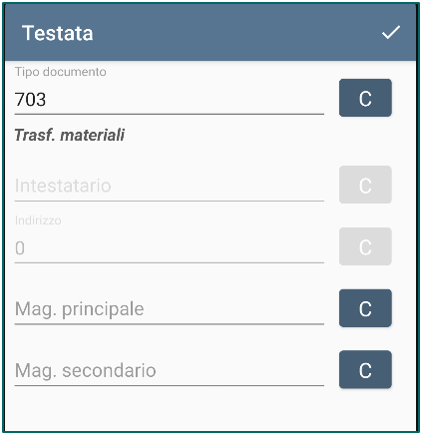421x438 pixels.
Task: Click the Testata title in the header
Action: tap(57, 33)
